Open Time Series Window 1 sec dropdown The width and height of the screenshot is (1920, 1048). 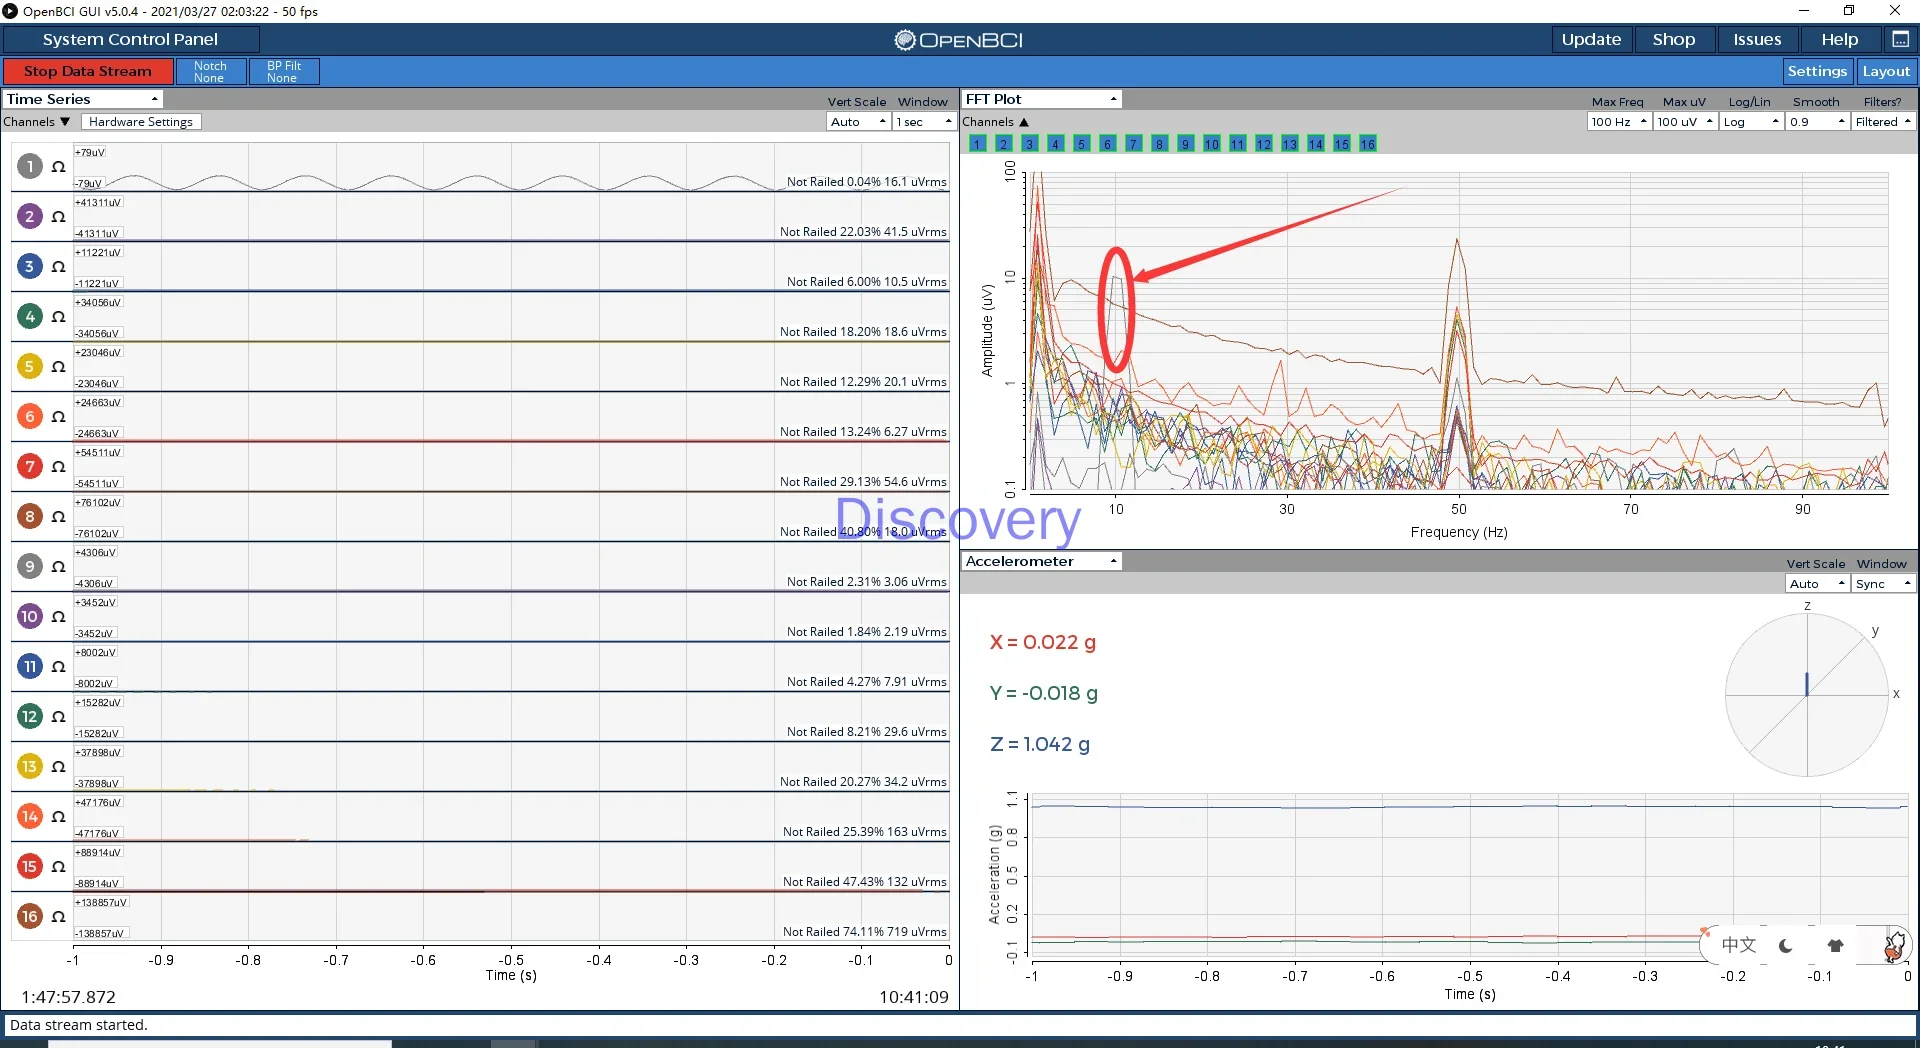pos(924,121)
